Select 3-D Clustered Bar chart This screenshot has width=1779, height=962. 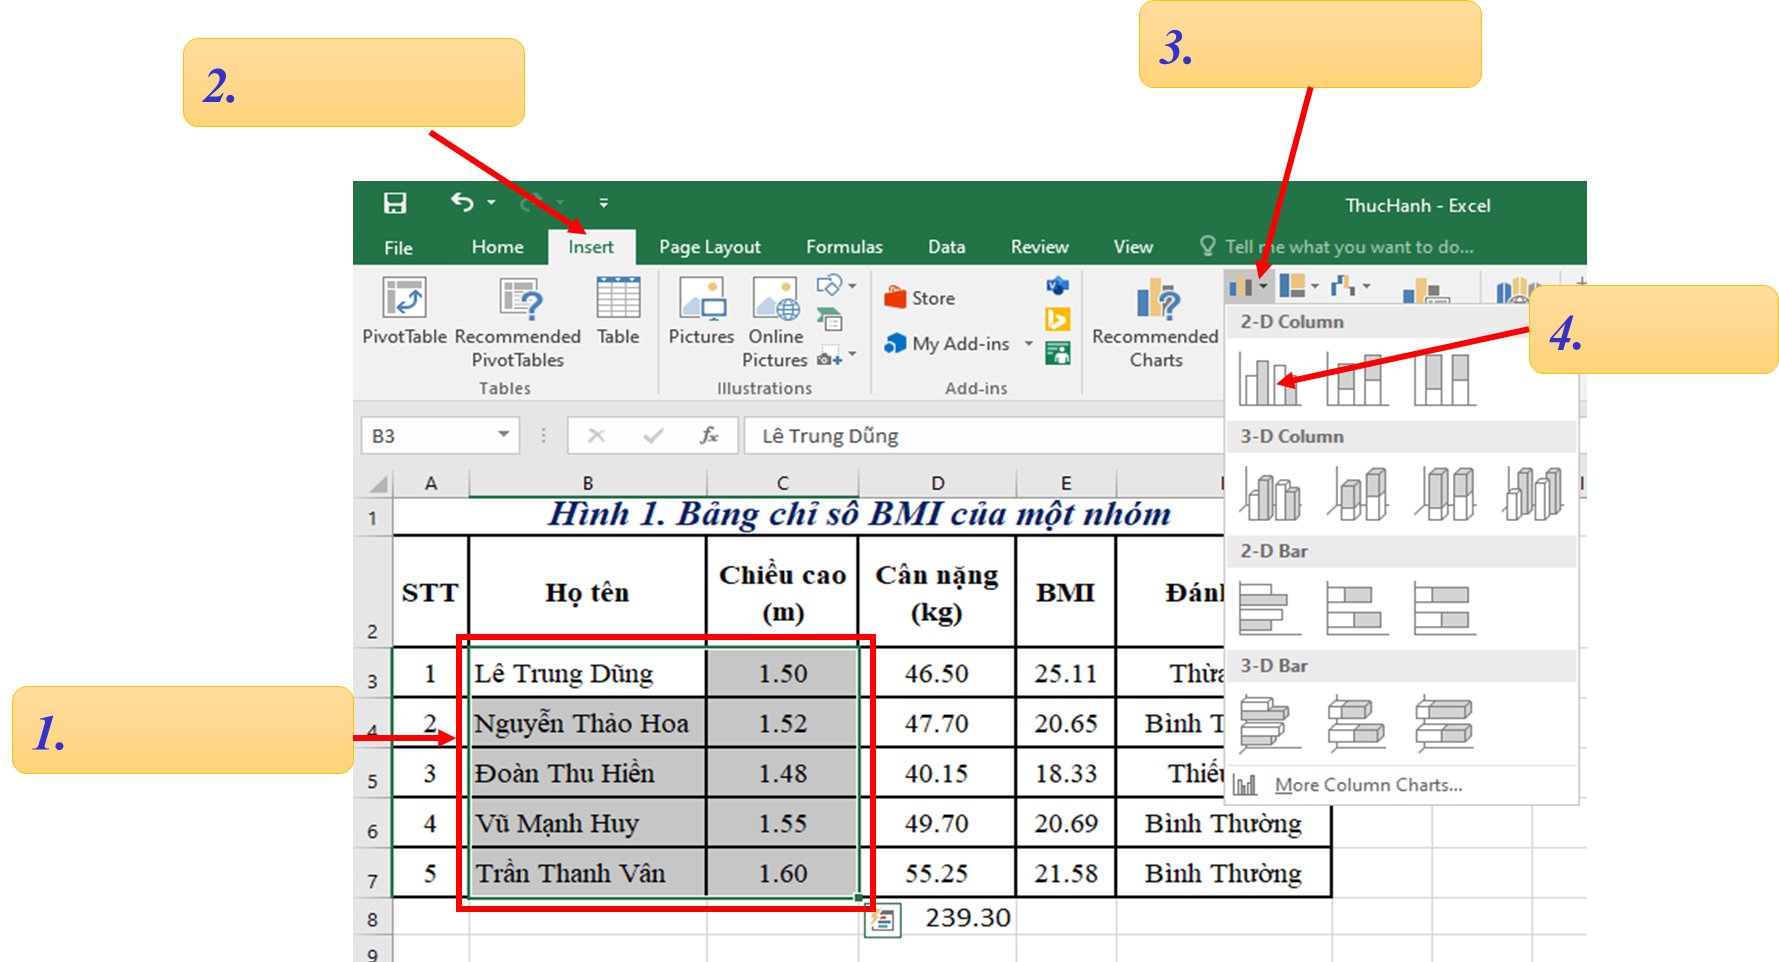[x=1270, y=723]
